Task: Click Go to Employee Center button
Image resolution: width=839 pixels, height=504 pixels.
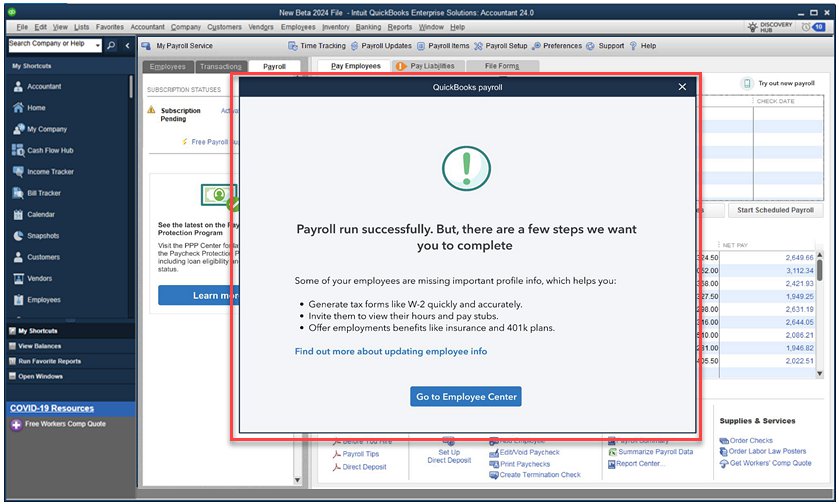Action: click(466, 397)
